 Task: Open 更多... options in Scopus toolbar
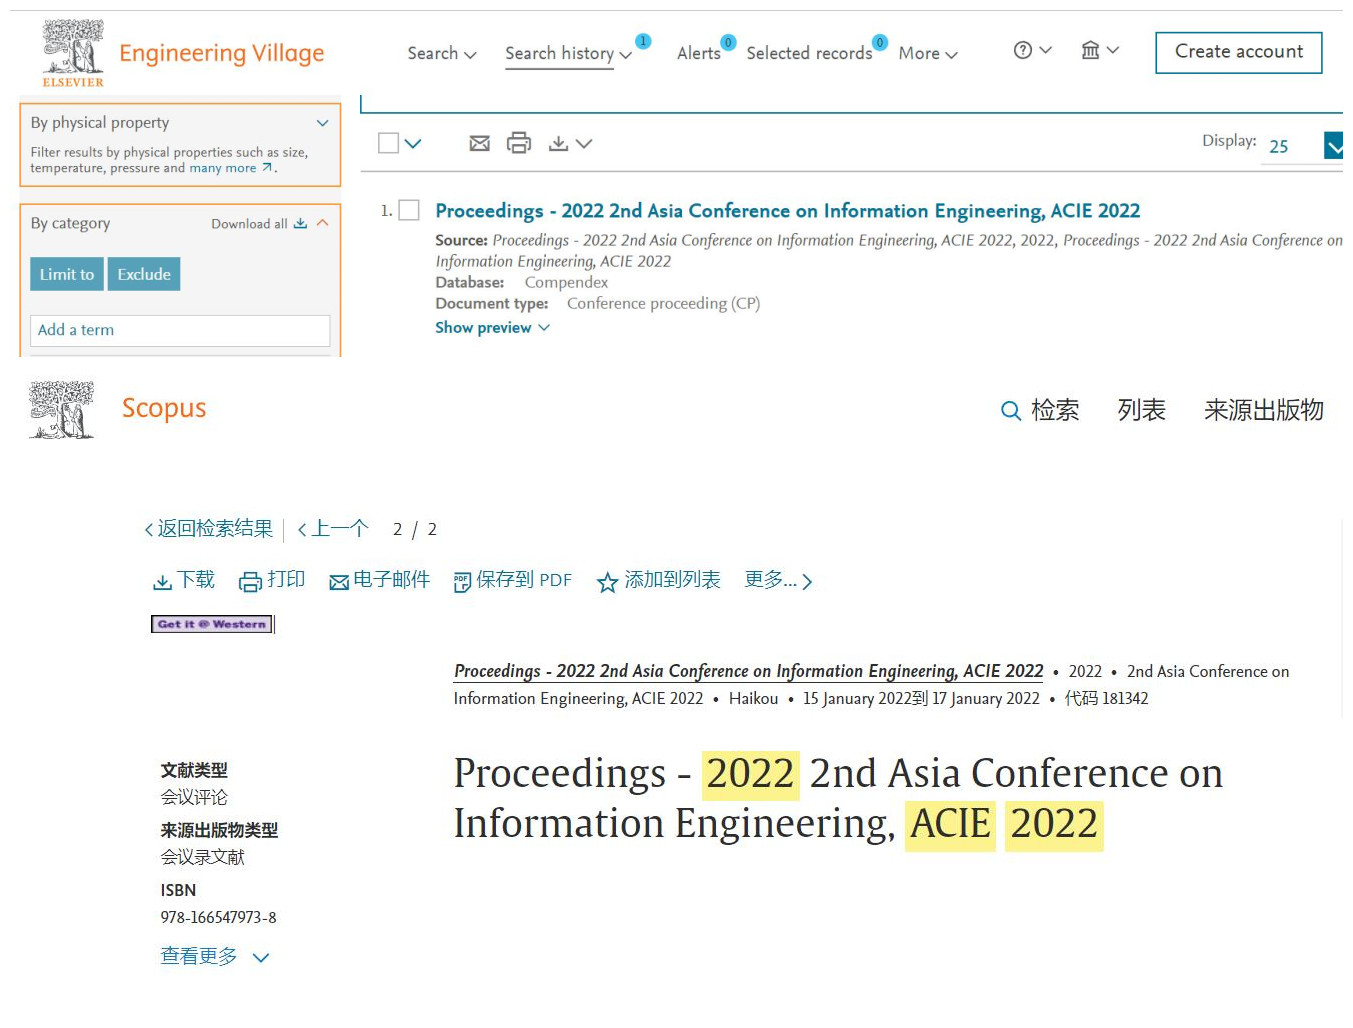pos(779,580)
